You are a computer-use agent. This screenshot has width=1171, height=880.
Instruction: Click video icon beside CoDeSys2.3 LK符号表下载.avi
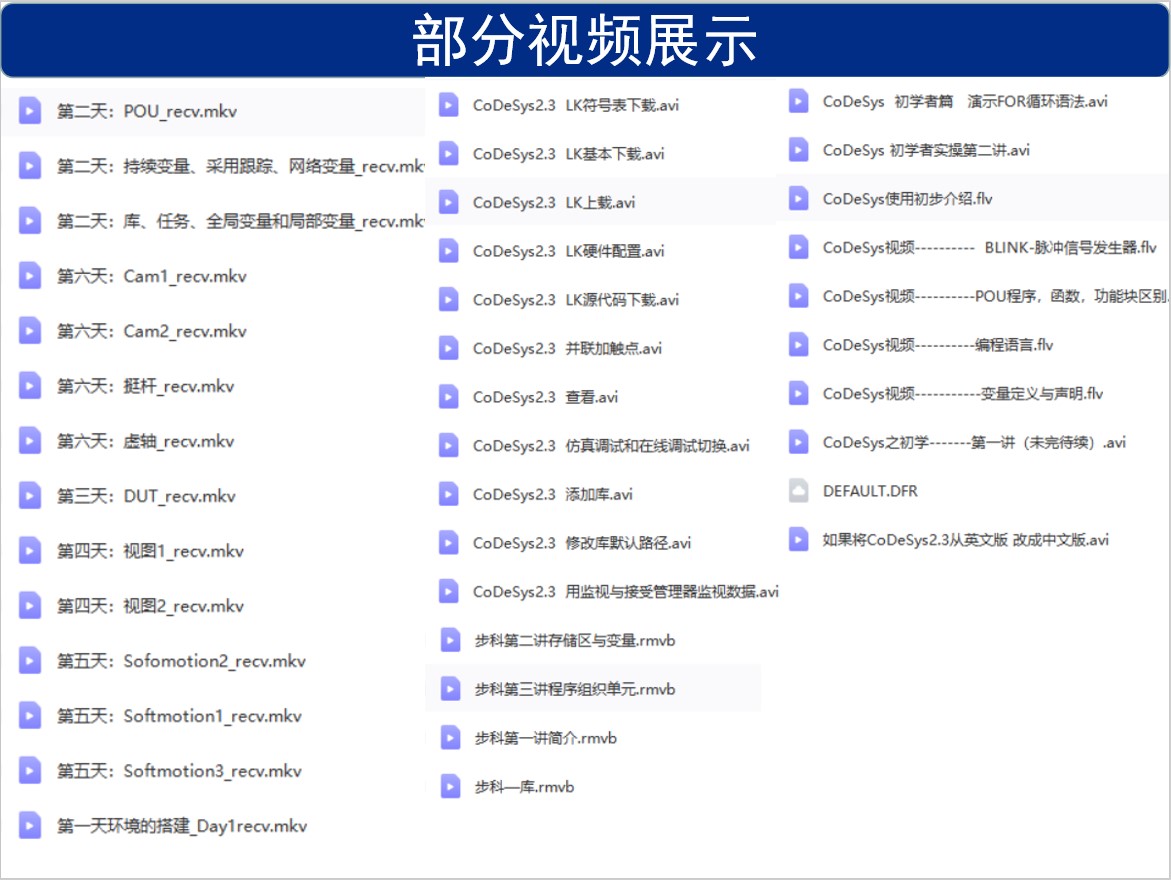pos(448,105)
